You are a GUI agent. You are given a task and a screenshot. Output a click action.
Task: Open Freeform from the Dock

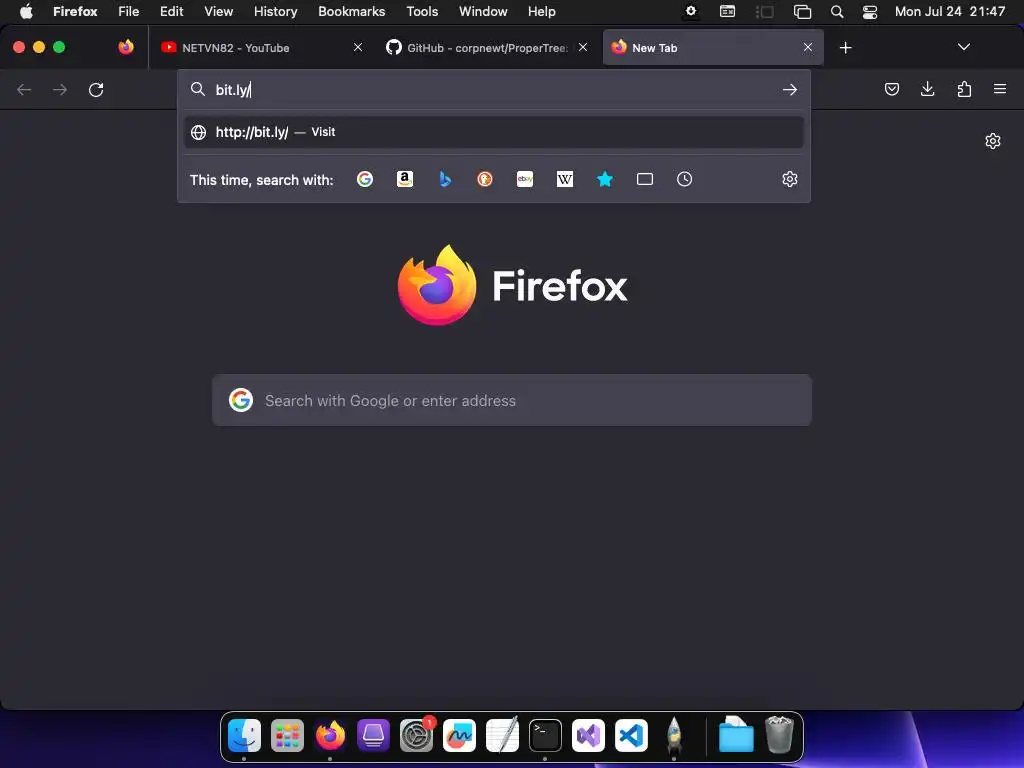click(459, 735)
